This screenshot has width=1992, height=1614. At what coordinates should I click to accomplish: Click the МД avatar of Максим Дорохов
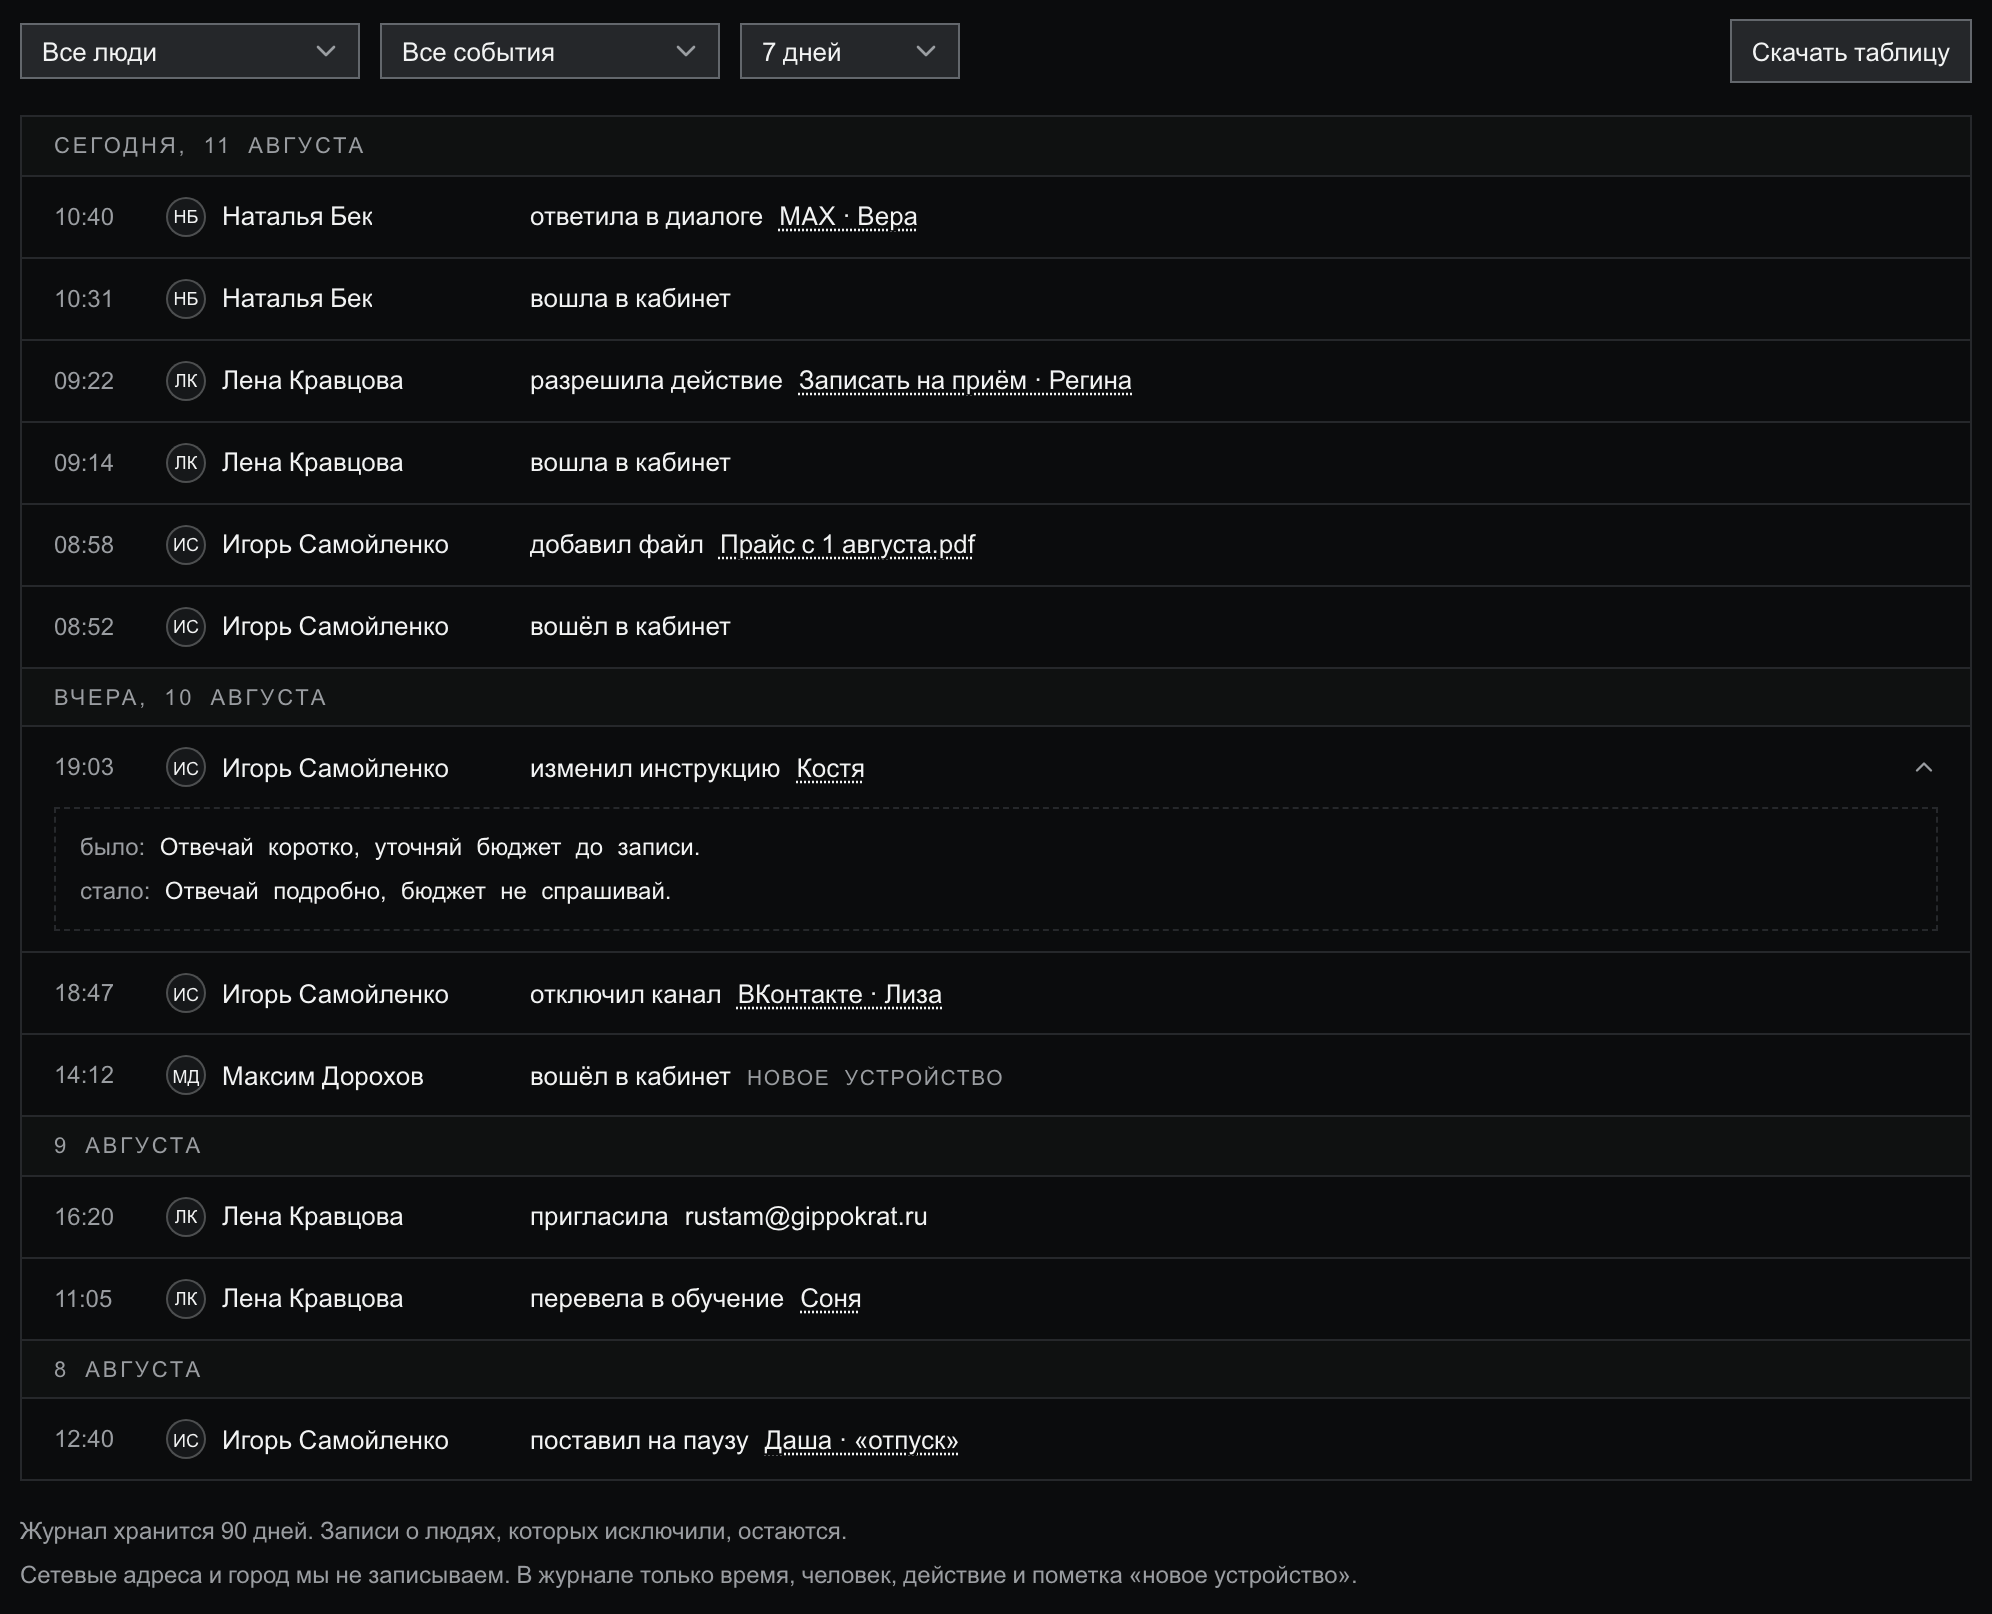point(186,1076)
